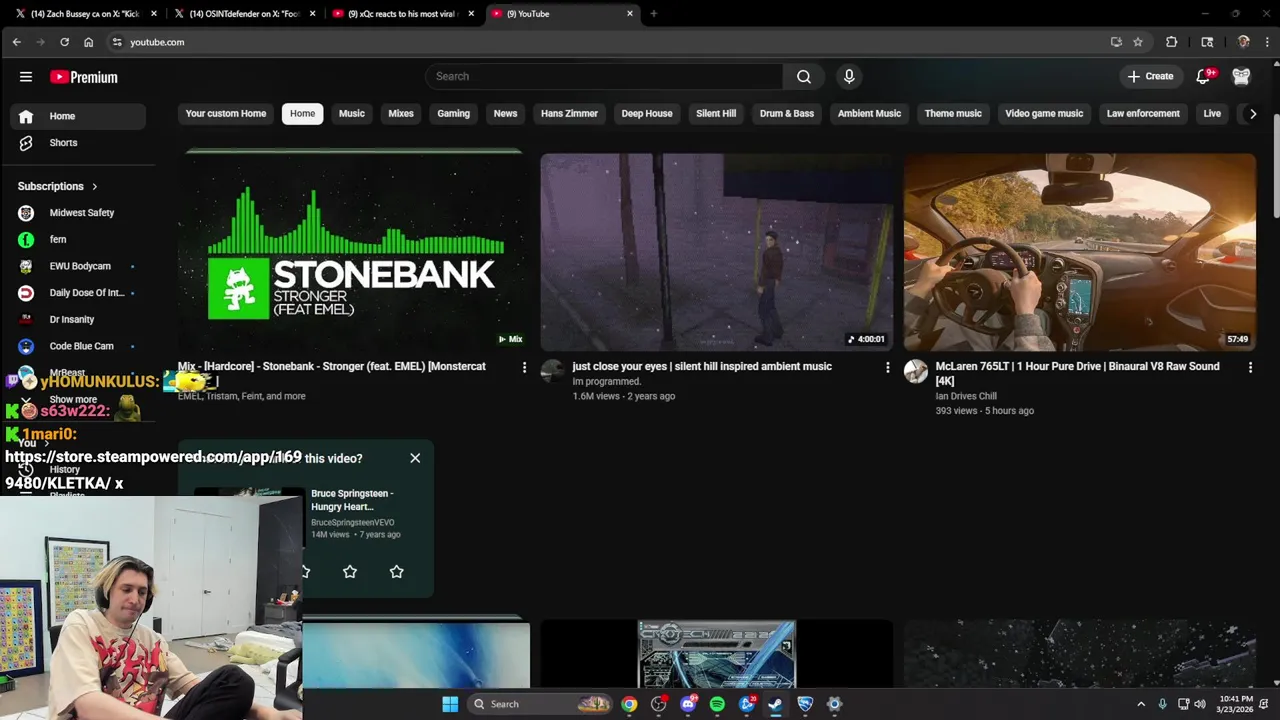Viewport: 1280px width, 720px height.
Task: Open Chrome icon in the taskbar
Action: [629, 704]
